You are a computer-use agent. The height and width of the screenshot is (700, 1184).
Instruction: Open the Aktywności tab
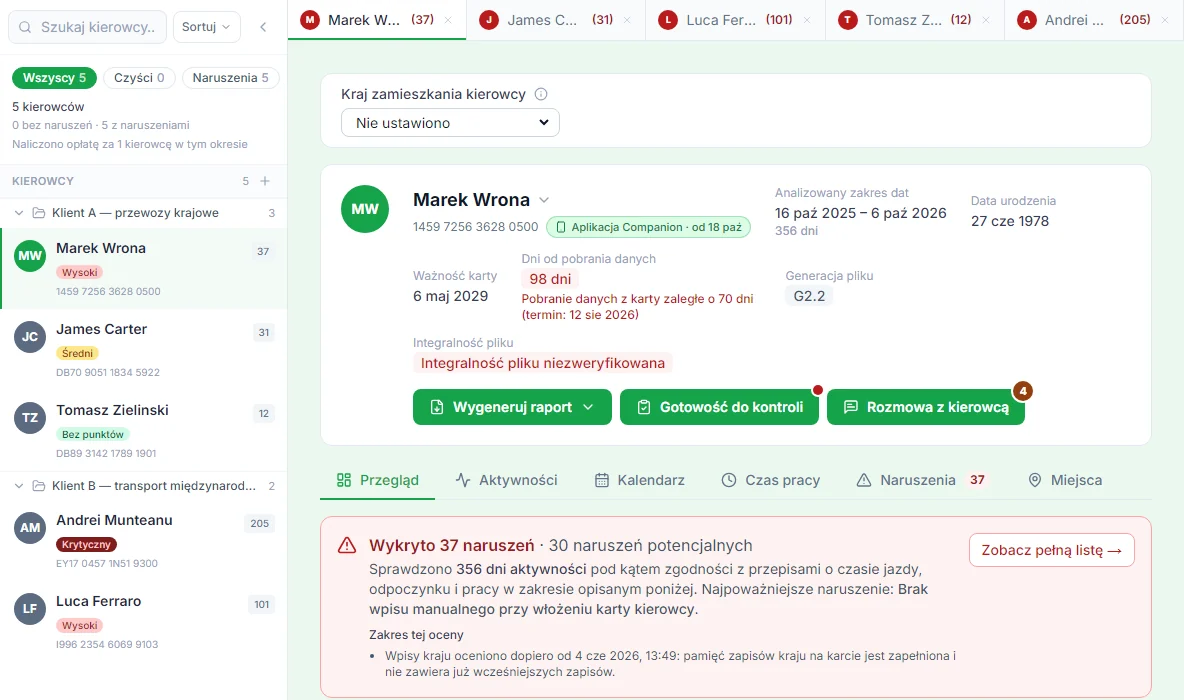[507, 480]
